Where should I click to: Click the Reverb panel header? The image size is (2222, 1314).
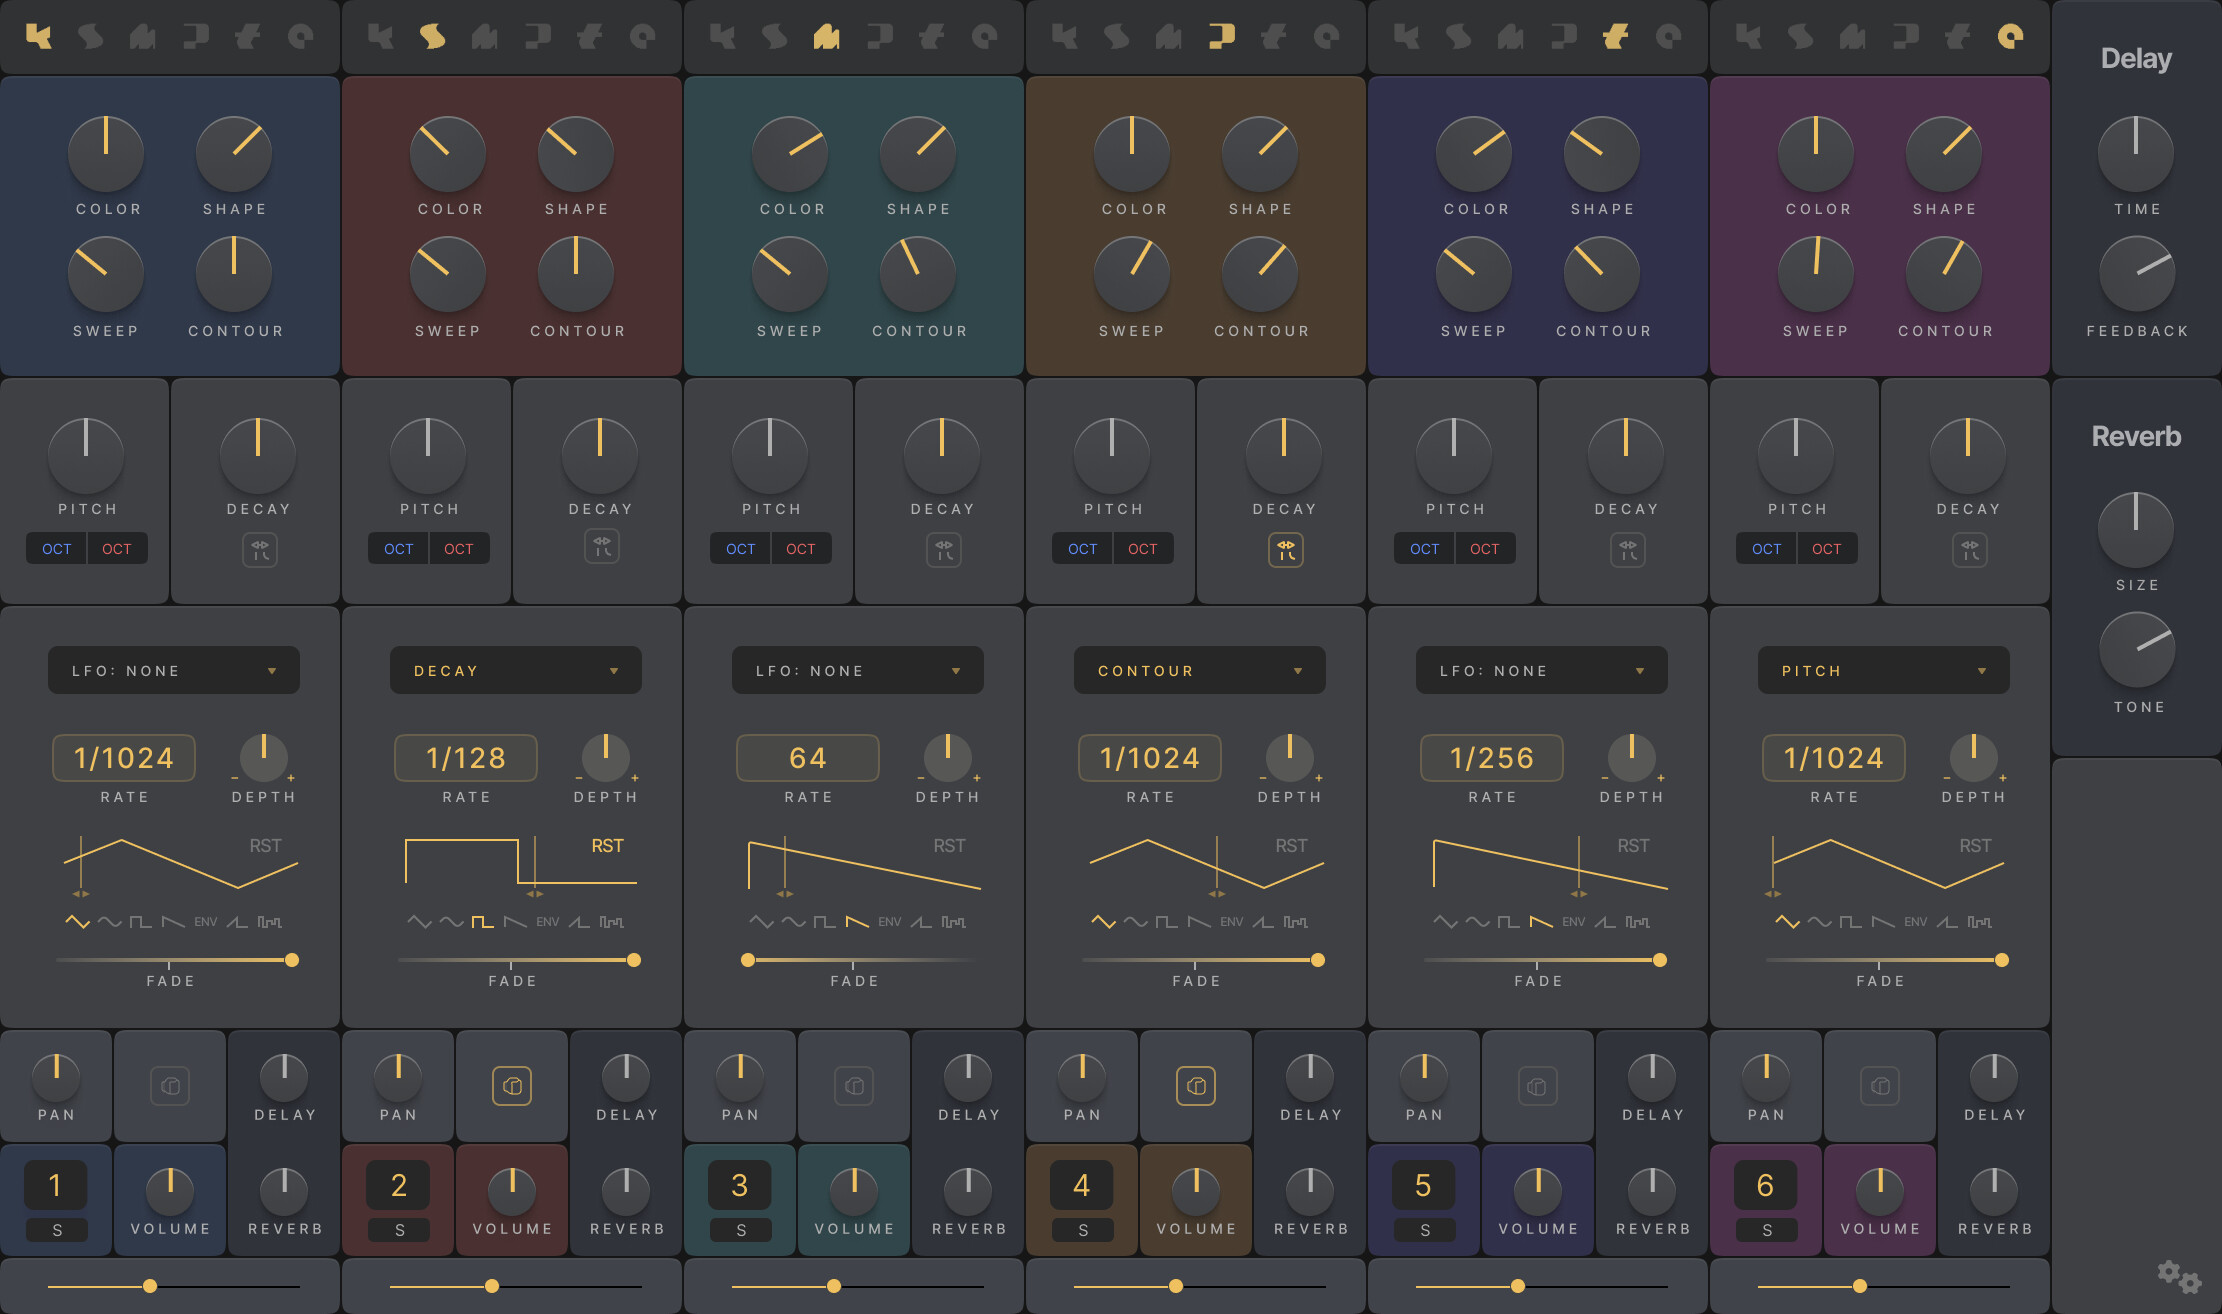coord(2135,436)
